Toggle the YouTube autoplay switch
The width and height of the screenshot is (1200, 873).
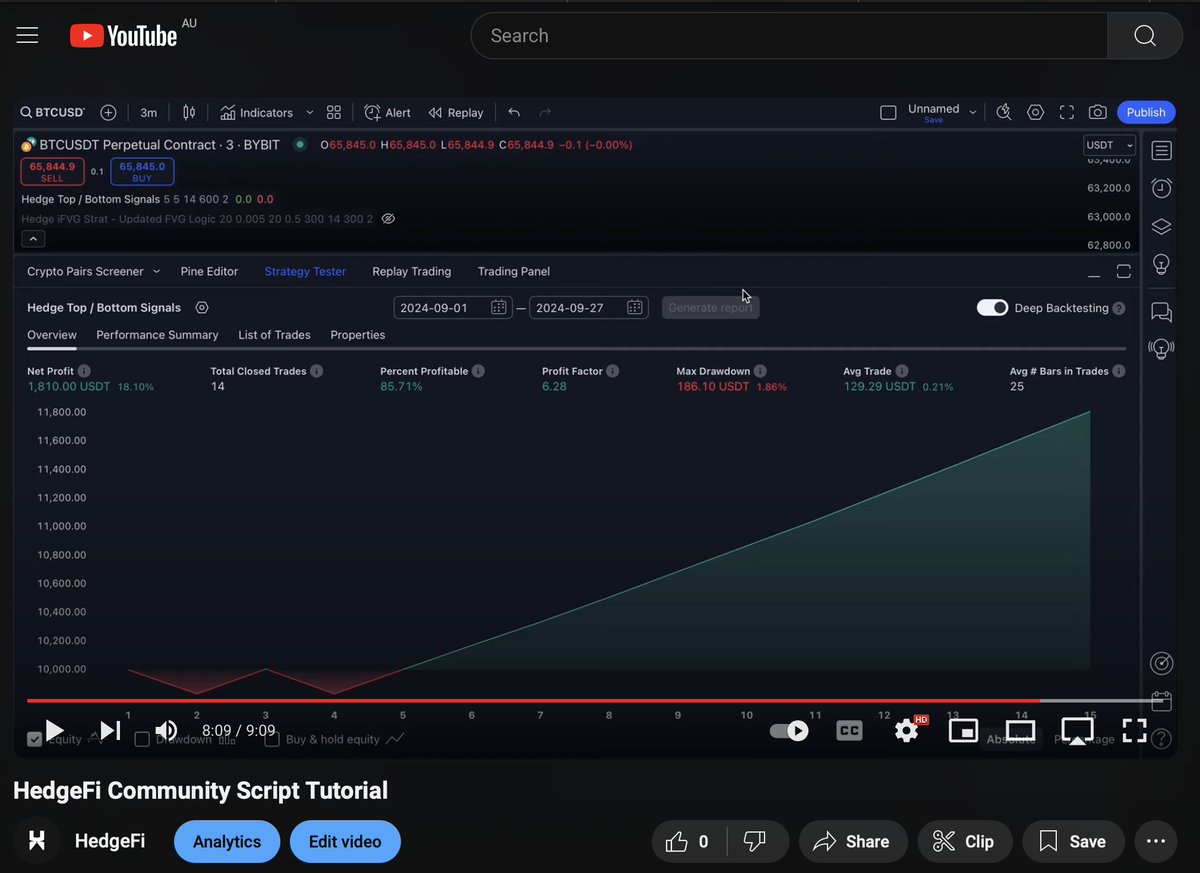click(x=790, y=731)
